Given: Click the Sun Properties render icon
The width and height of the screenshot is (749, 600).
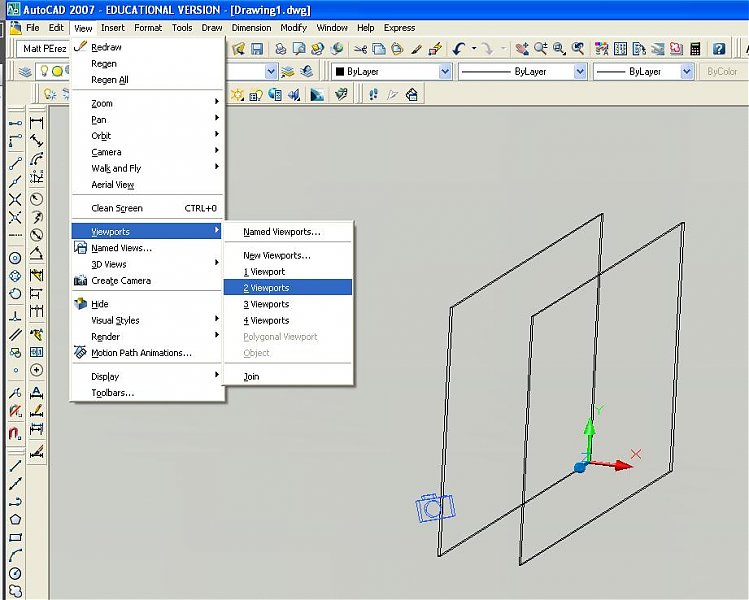Looking at the screenshot, I should pyautogui.click(x=238, y=95).
